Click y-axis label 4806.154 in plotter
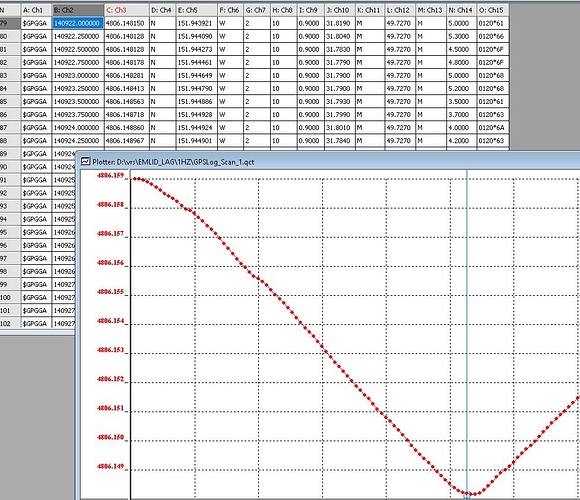This screenshot has width=580, height=500. (110, 321)
